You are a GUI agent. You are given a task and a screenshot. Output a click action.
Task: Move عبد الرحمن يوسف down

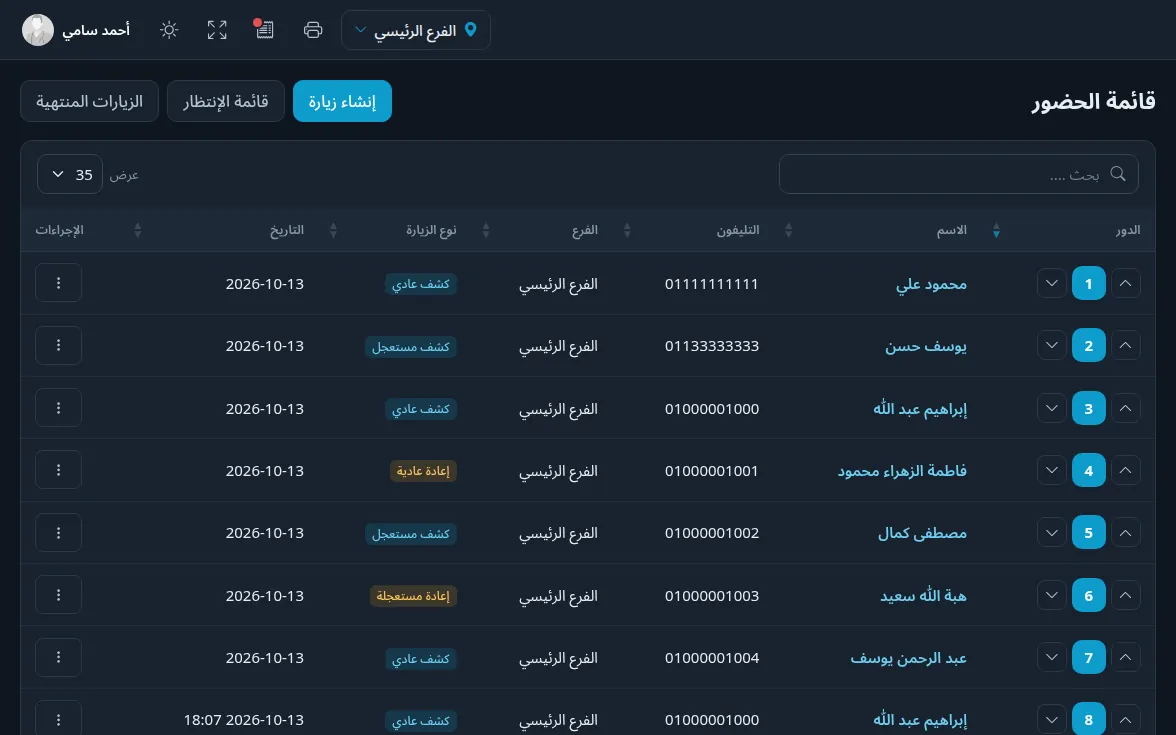tap(1052, 658)
